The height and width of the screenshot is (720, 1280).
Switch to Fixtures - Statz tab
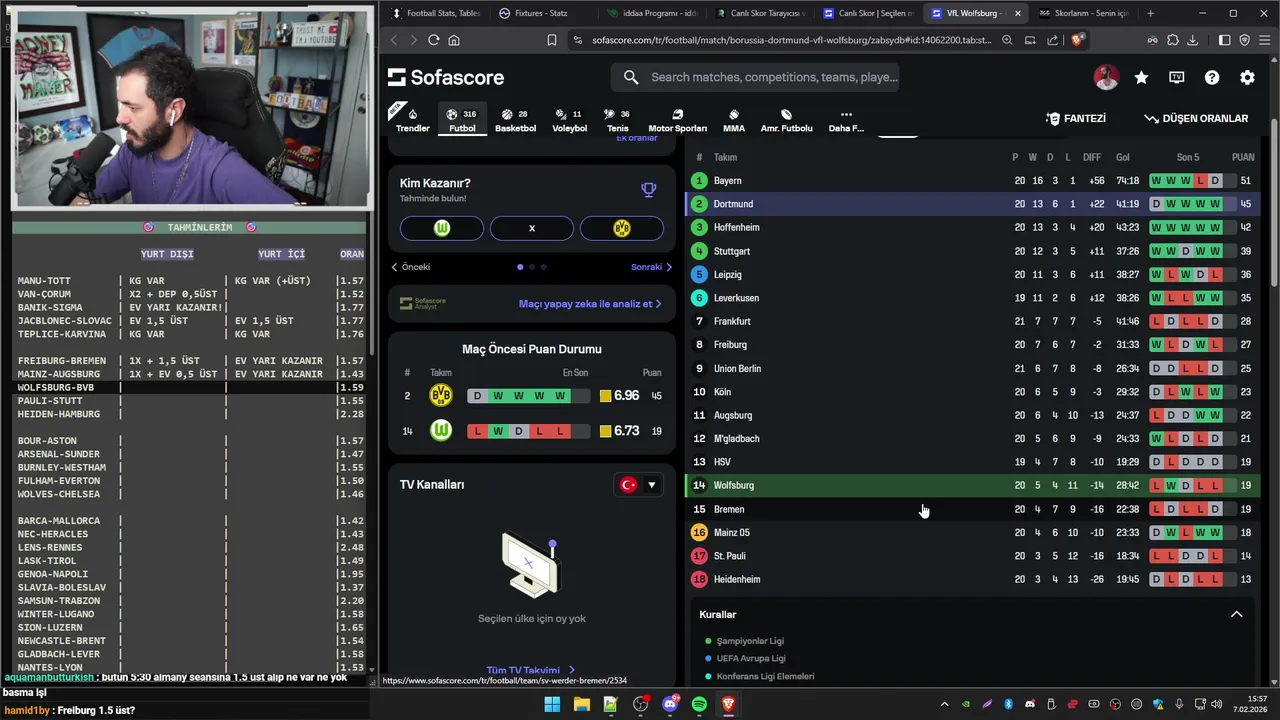[x=540, y=13]
